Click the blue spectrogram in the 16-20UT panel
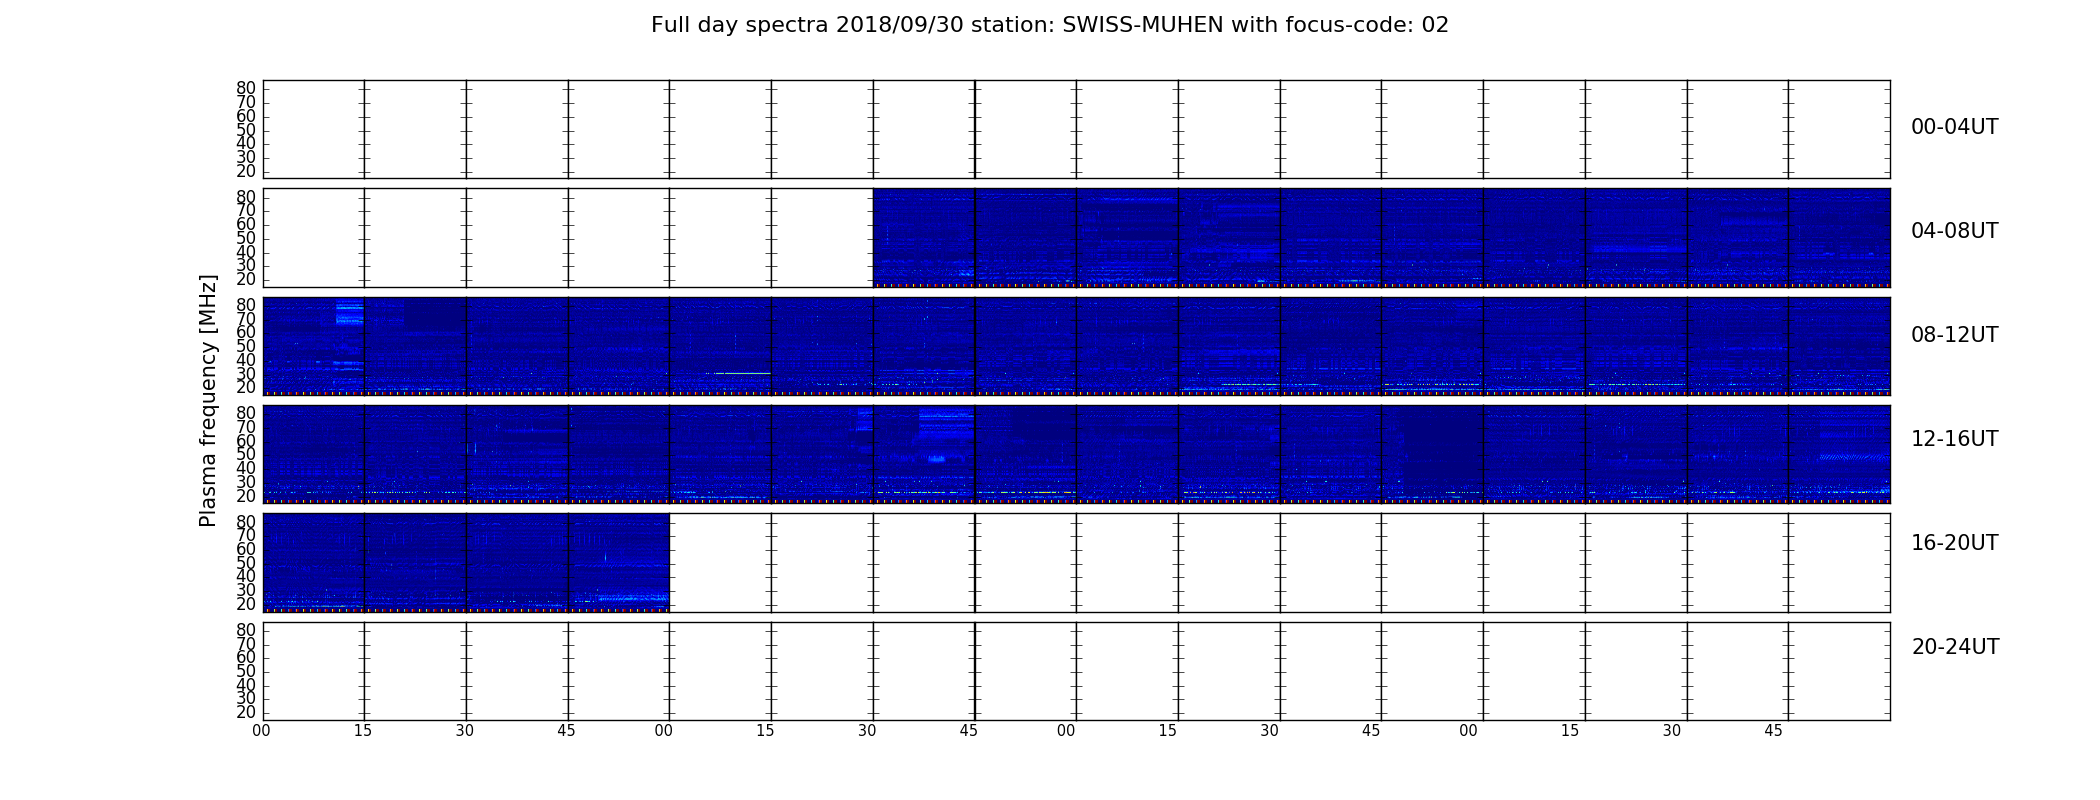2100x800 pixels. click(466, 562)
